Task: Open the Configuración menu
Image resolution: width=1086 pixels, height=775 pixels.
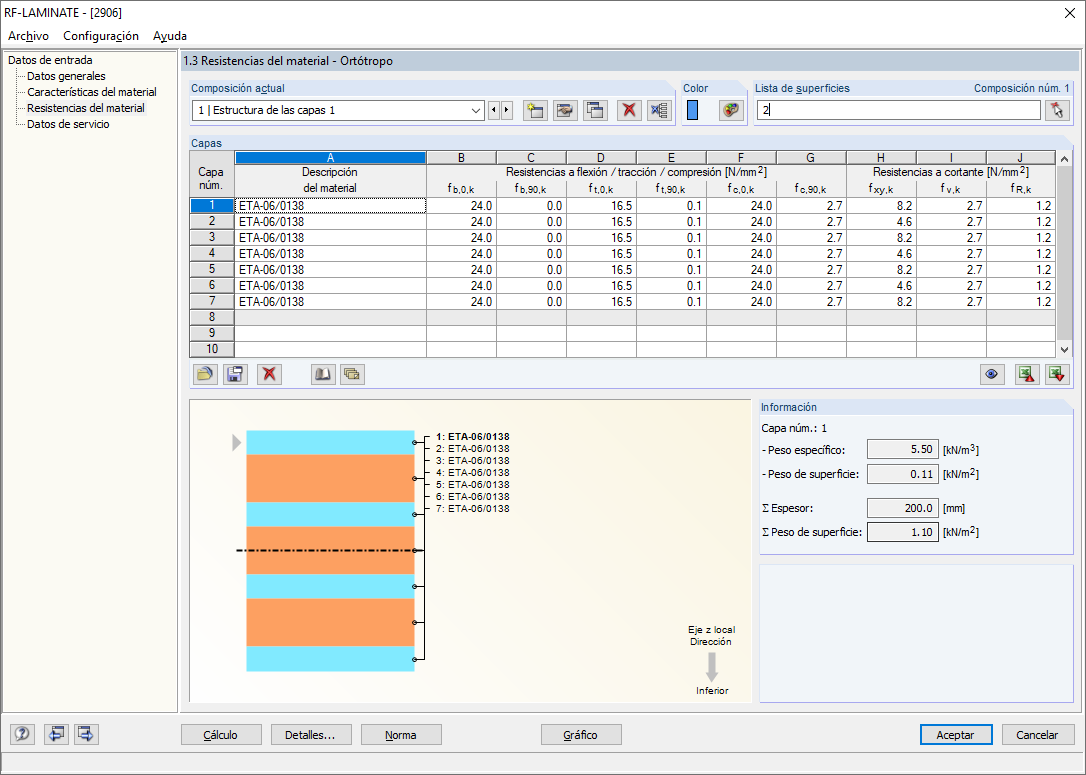Action: point(101,36)
